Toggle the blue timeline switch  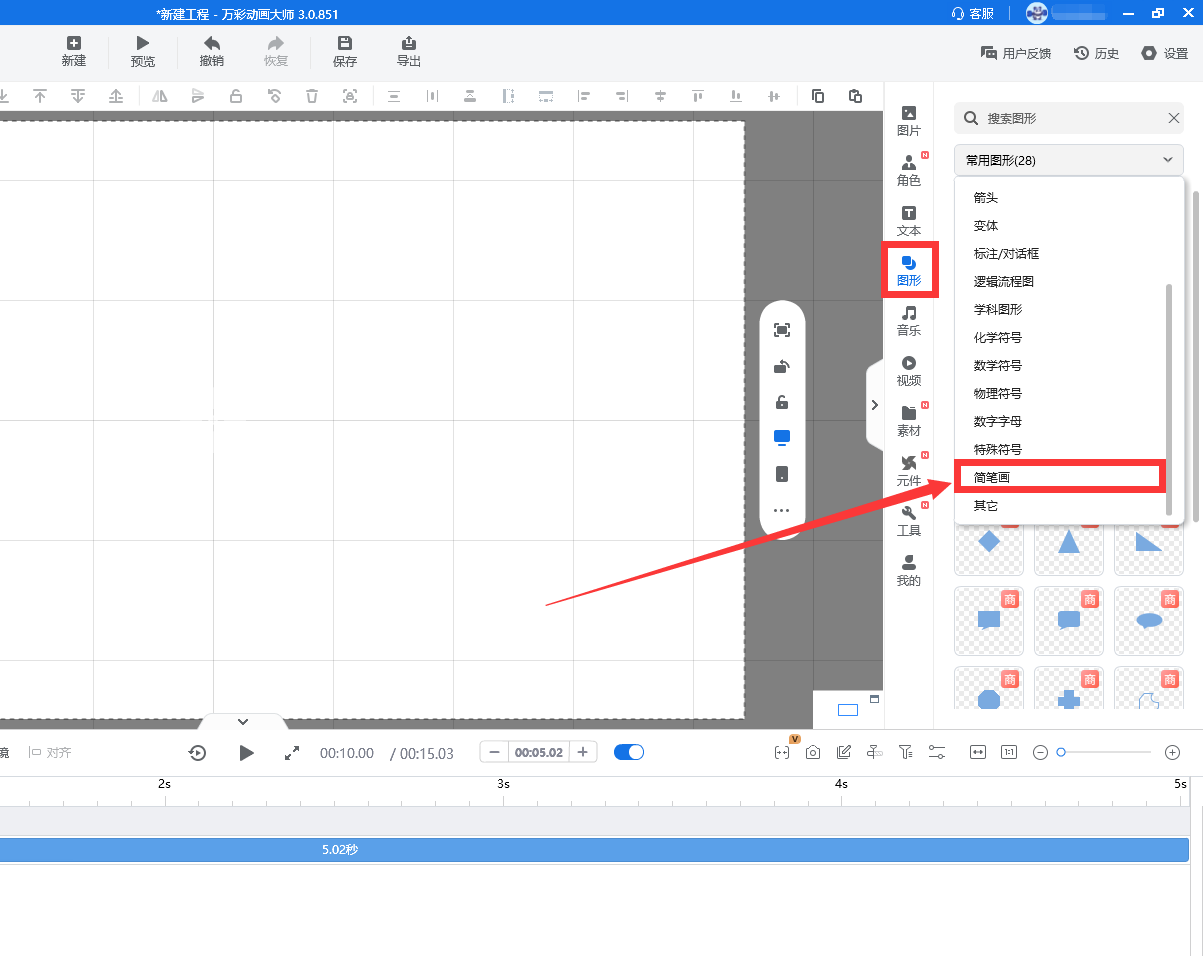629,752
